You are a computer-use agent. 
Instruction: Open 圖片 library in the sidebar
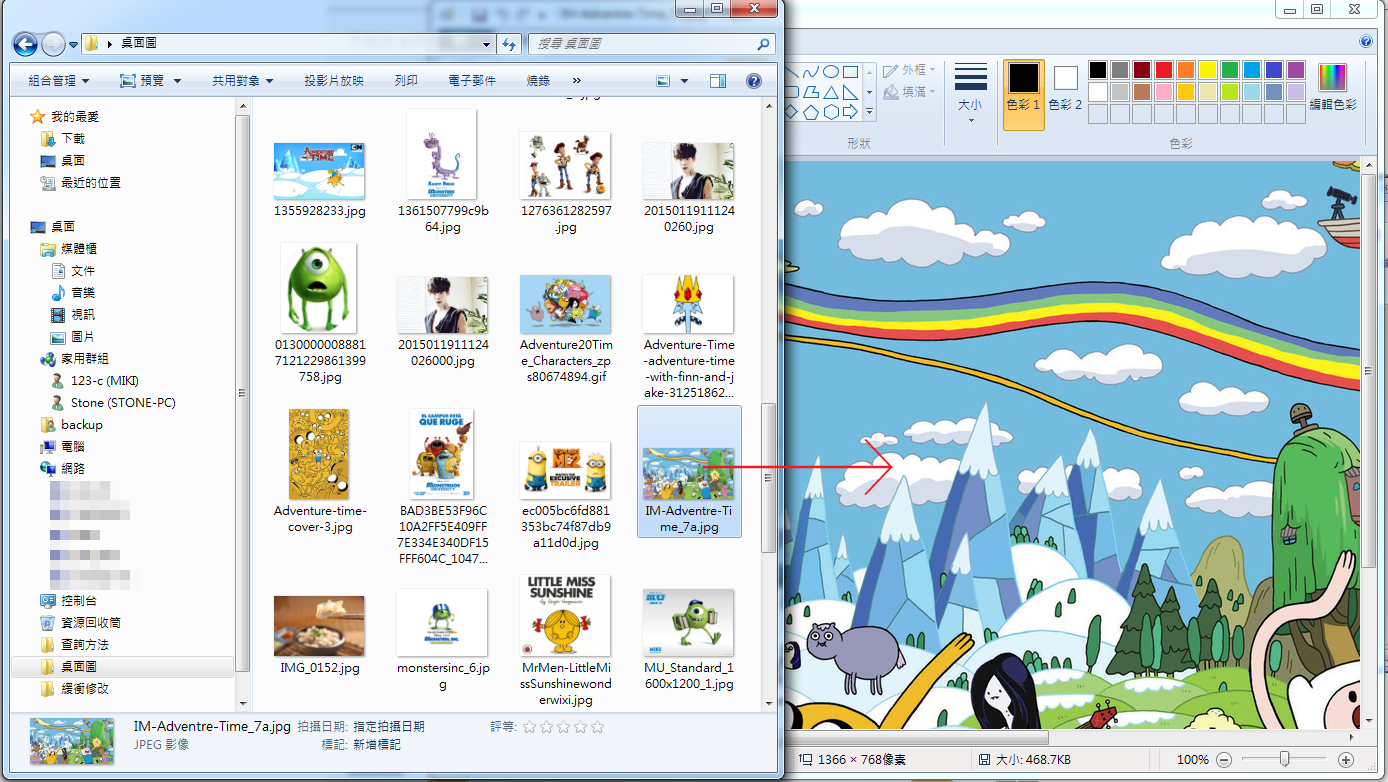82,336
